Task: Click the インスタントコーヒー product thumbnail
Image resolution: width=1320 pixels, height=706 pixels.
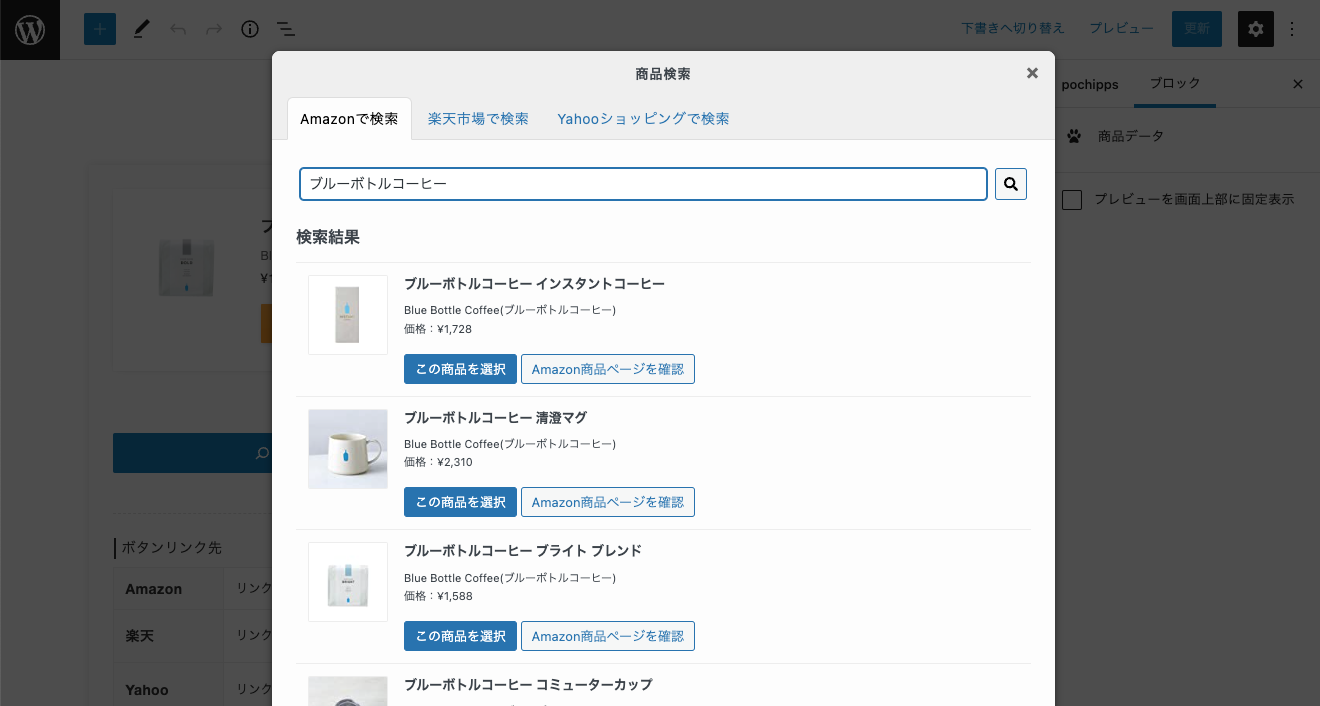Action: (x=348, y=315)
